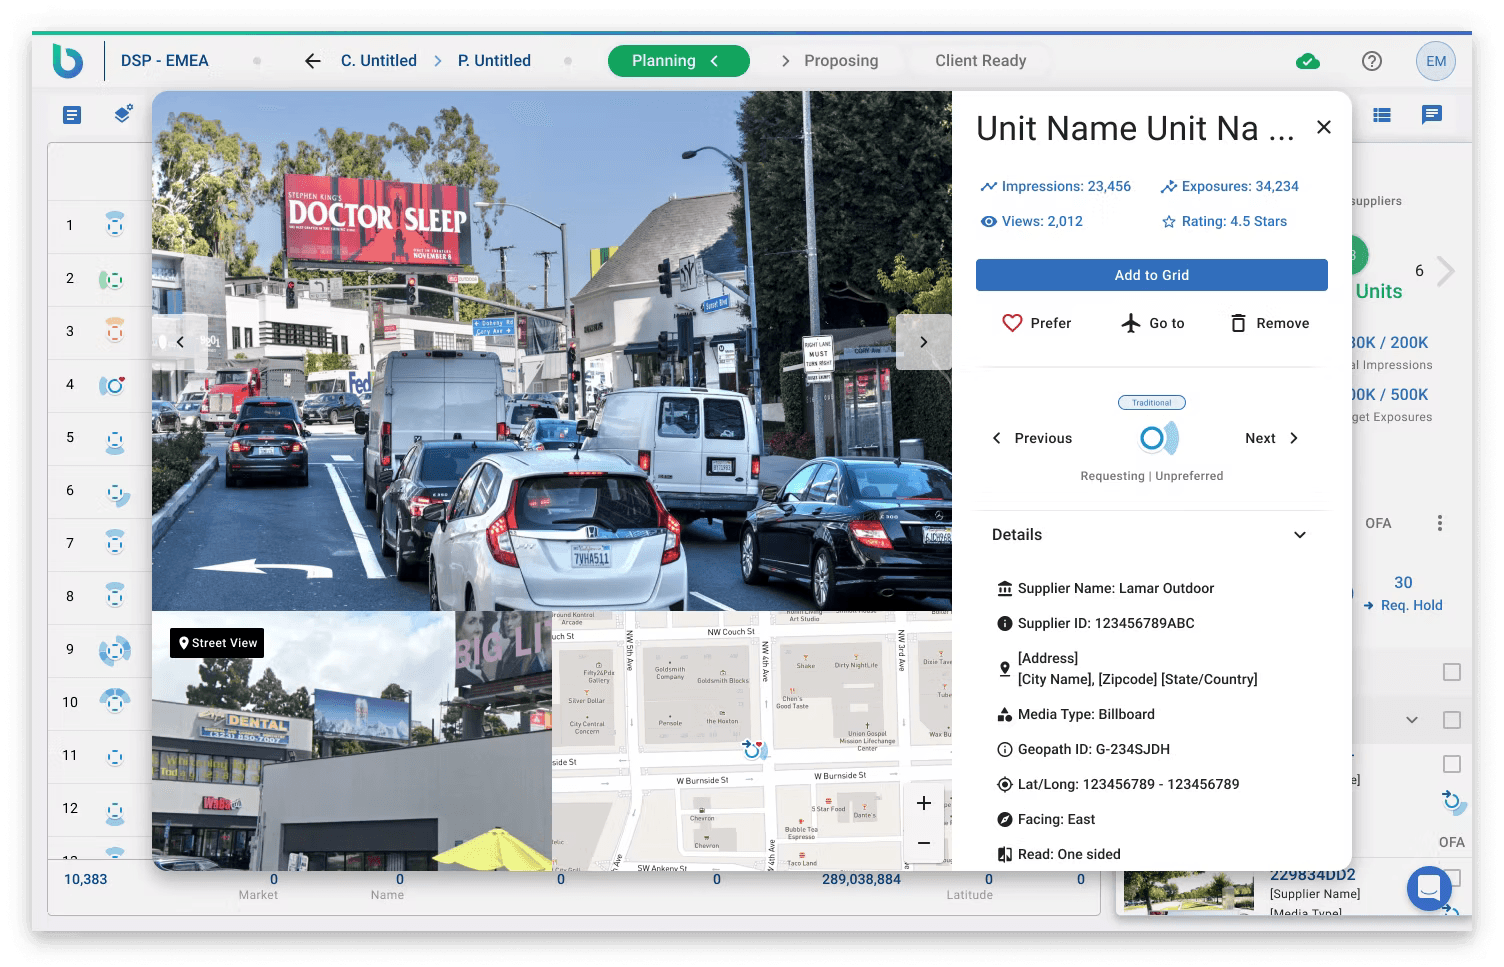This screenshot has width=1504, height=967.
Task: Select the unit status icon in row 10
Action: (x=115, y=700)
